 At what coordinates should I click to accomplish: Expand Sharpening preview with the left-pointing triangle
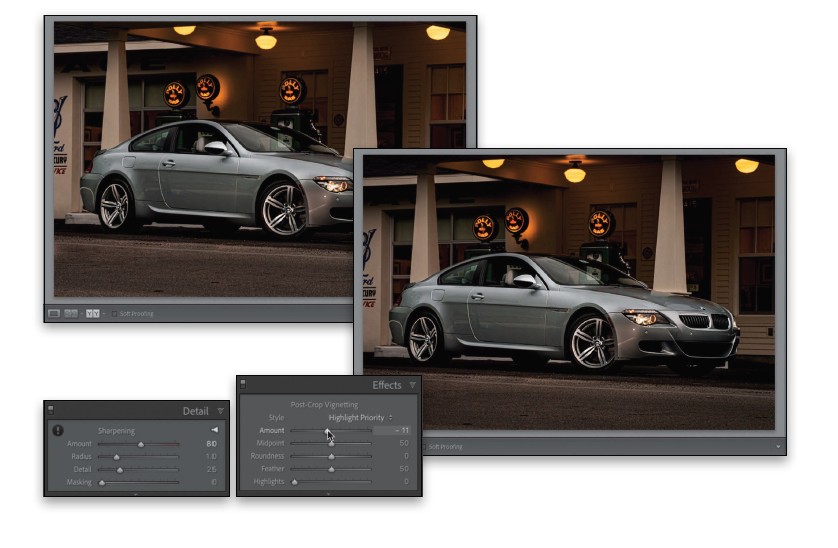pos(214,430)
